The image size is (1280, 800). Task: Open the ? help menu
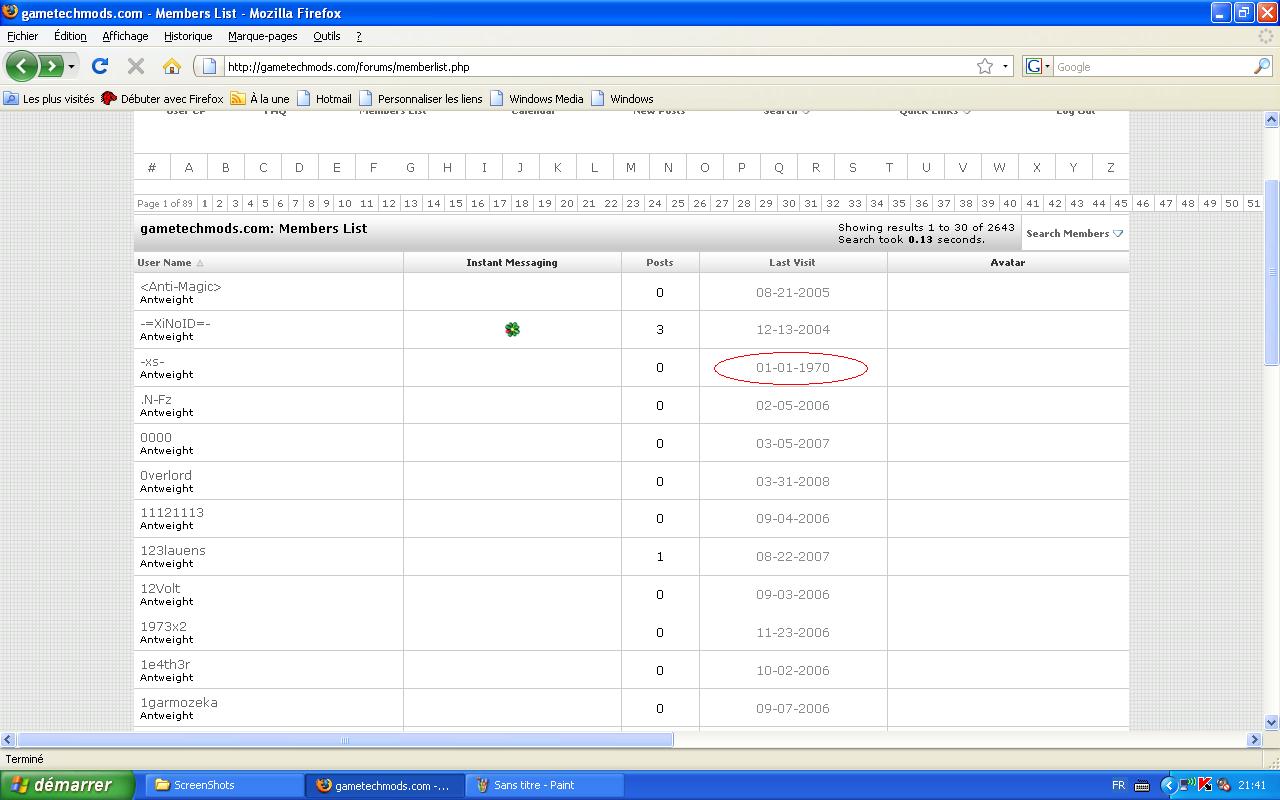[x=359, y=36]
